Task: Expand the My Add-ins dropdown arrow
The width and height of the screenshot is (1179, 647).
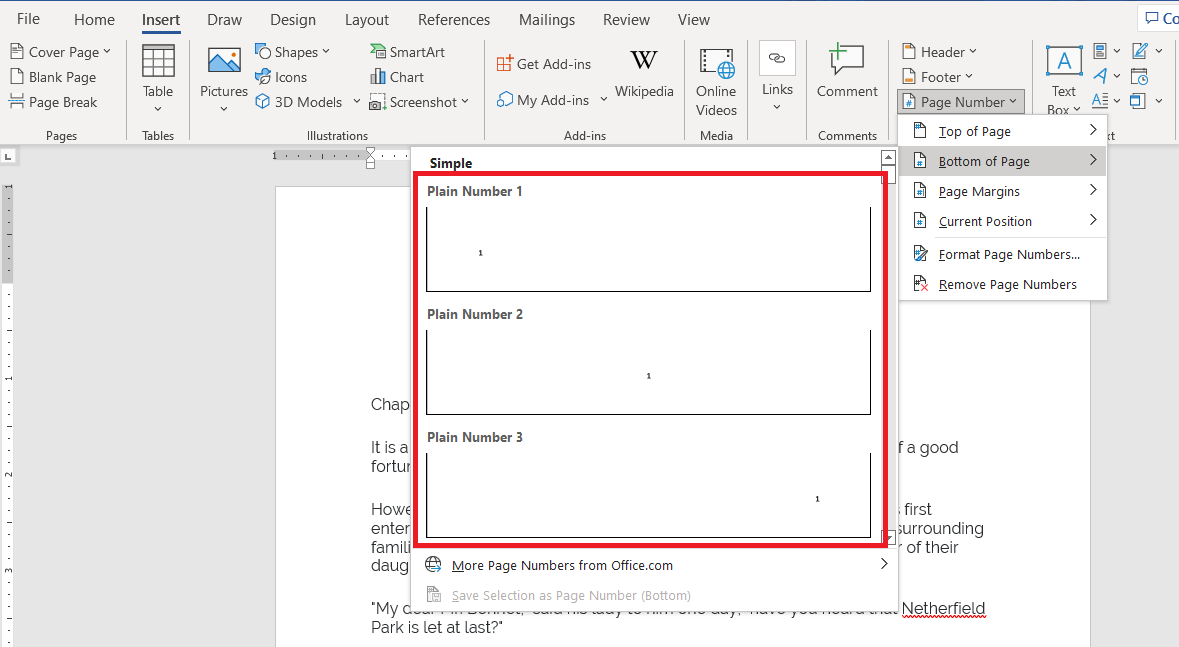Action: (603, 100)
